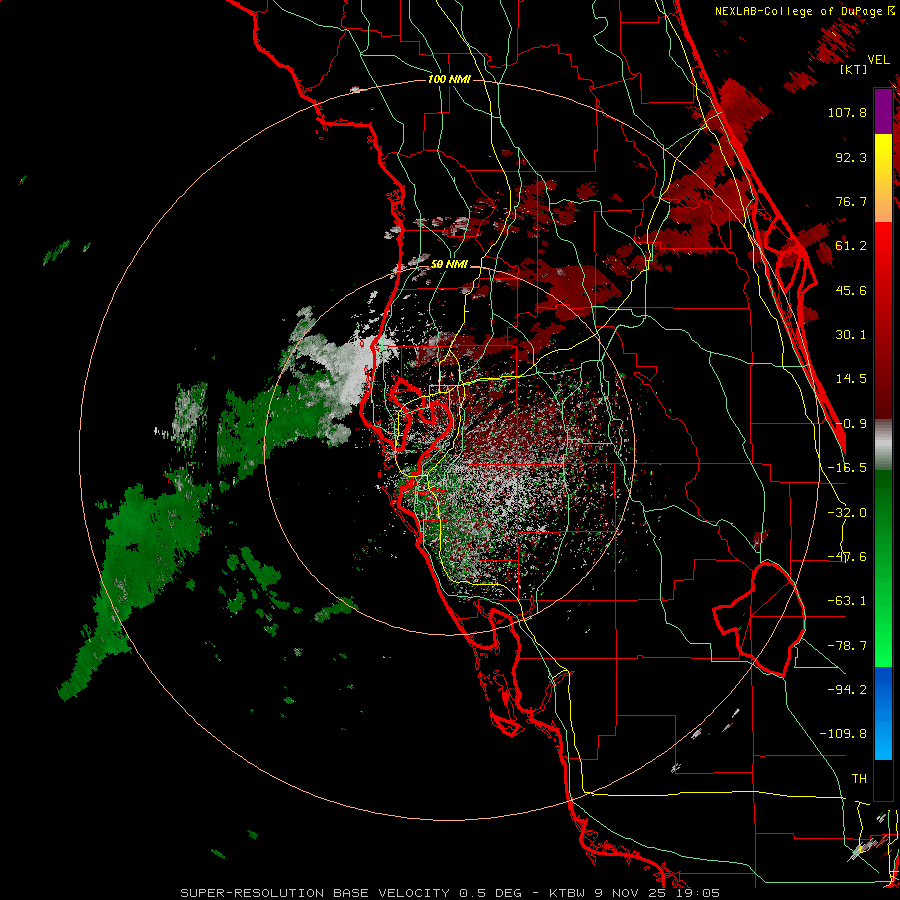The width and height of the screenshot is (900, 900).
Task: Select the 45.6 value on velocity scale
Action: coord(851,290)
